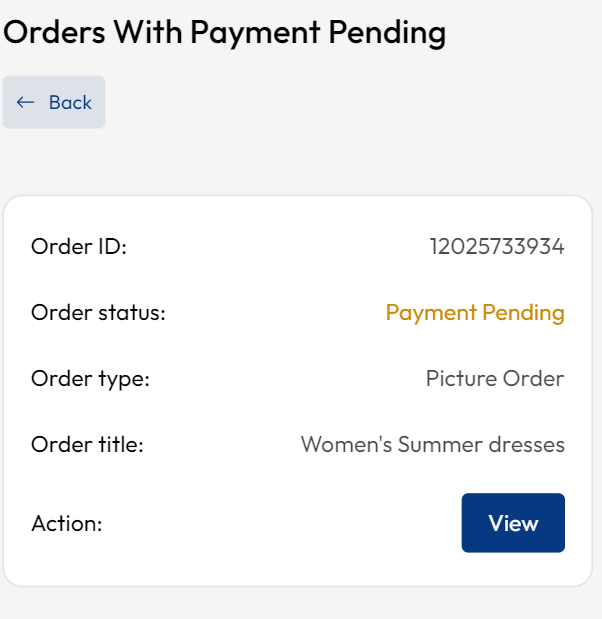Go back using the Back button
The width and height of the screenshot is (602, 619).
click(54, 102)
